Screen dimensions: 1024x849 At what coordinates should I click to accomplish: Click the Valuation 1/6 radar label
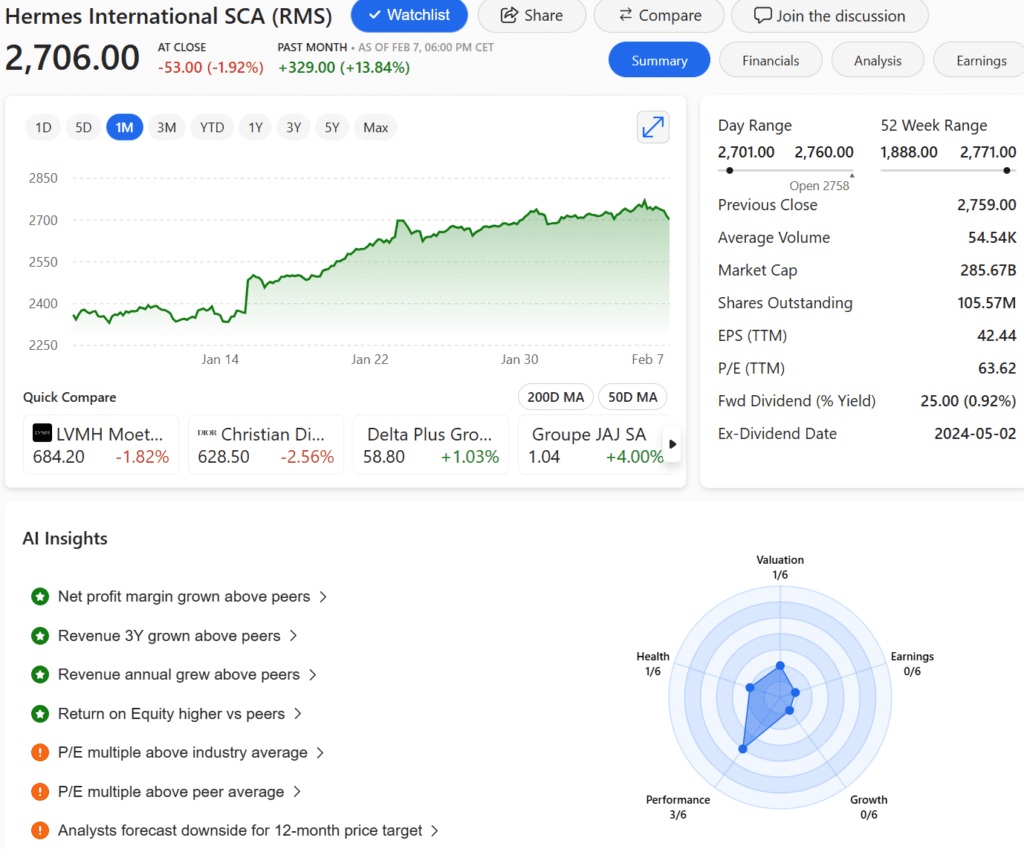point(780,567)
